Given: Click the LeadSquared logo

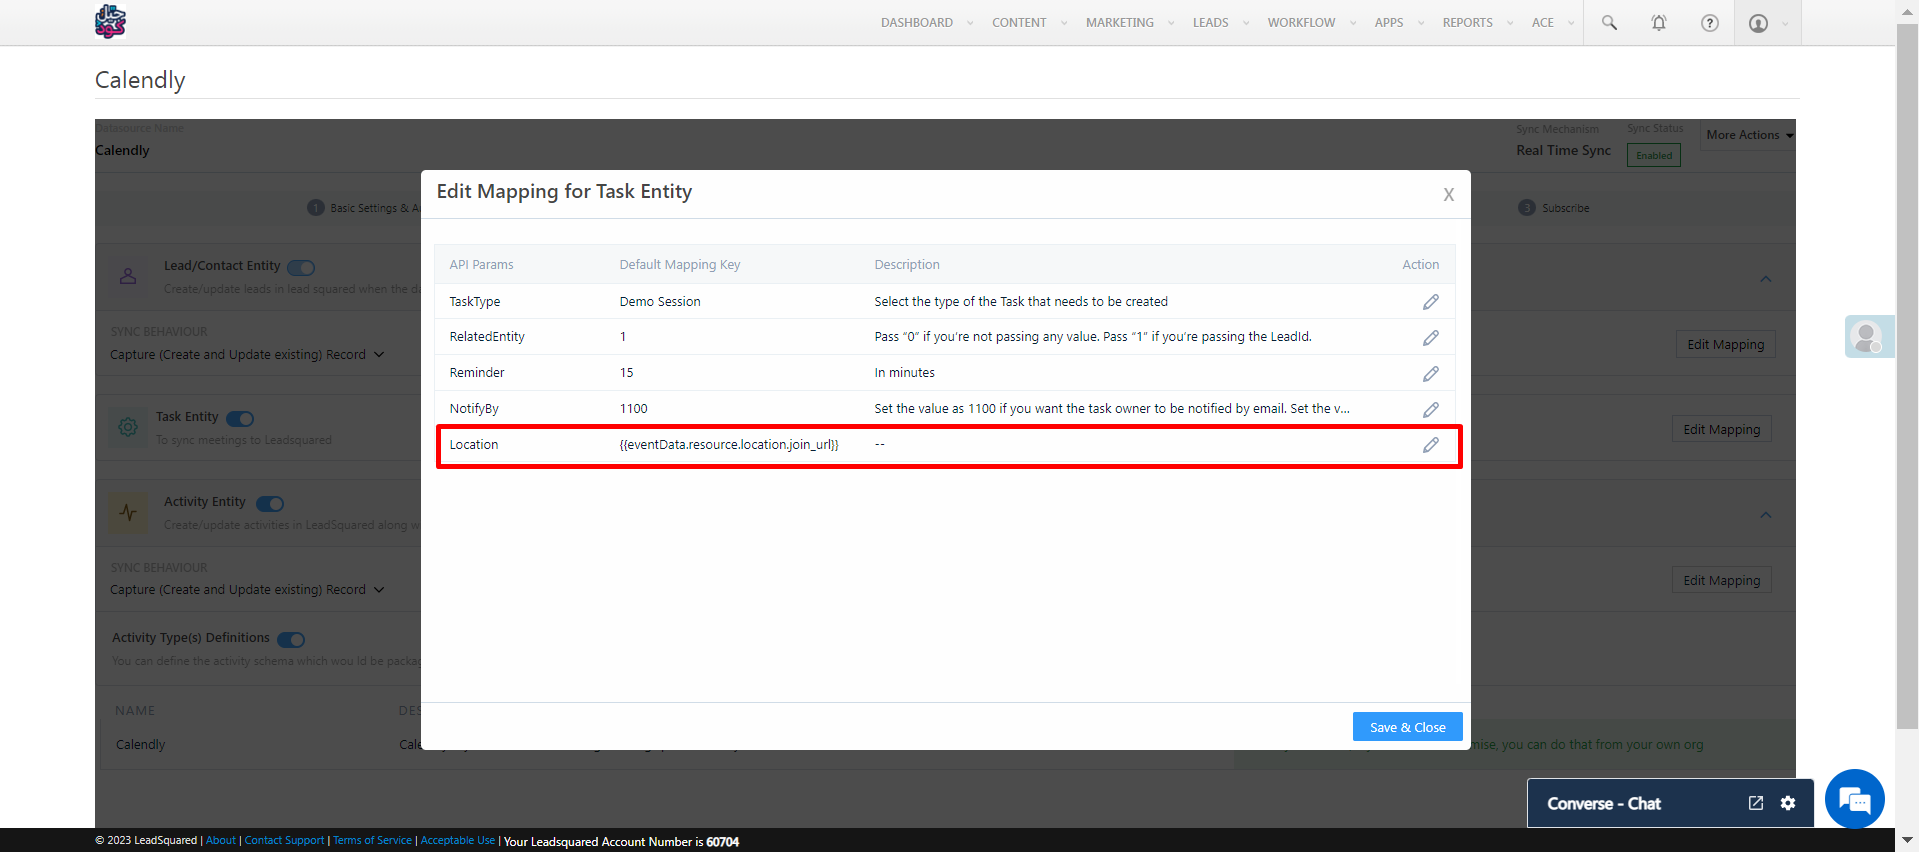Looking at the screenshot, I should (110, 21).
